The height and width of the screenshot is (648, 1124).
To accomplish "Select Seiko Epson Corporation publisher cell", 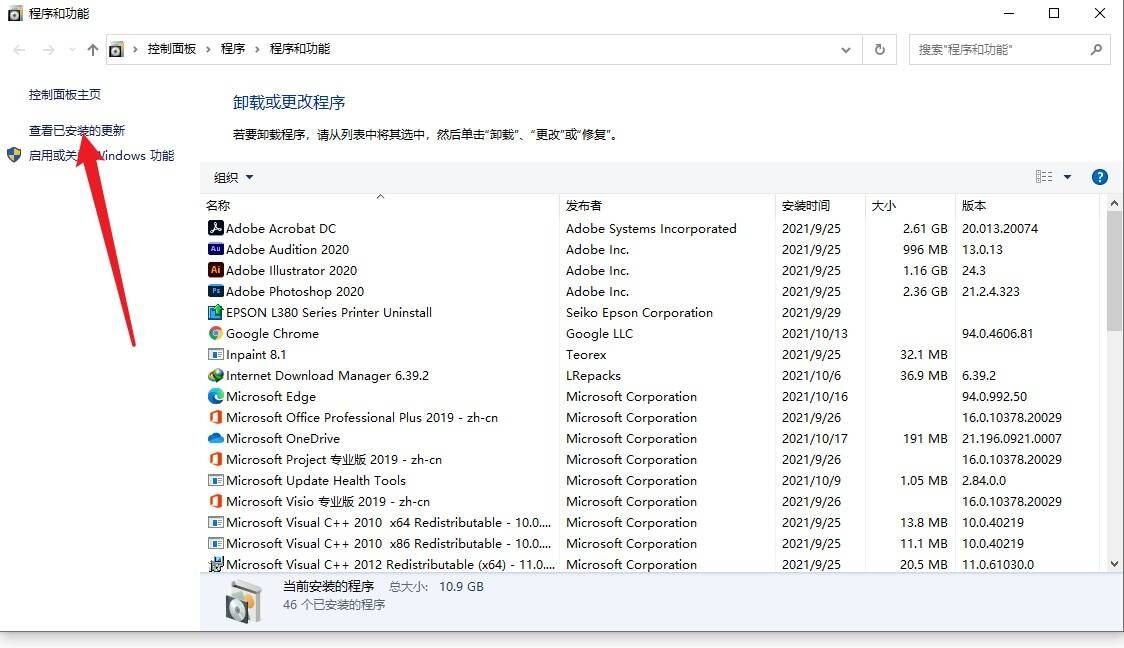I will click(x=639, y=313).
